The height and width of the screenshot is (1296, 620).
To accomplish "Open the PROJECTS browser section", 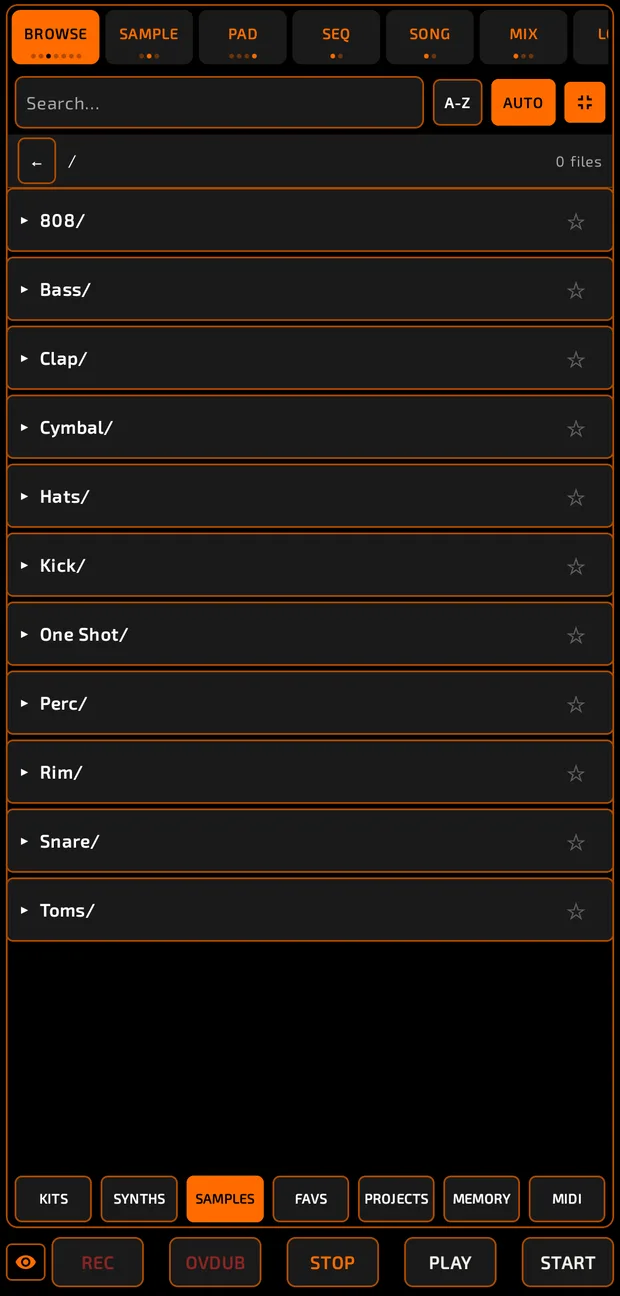I will click(396, 1199).
